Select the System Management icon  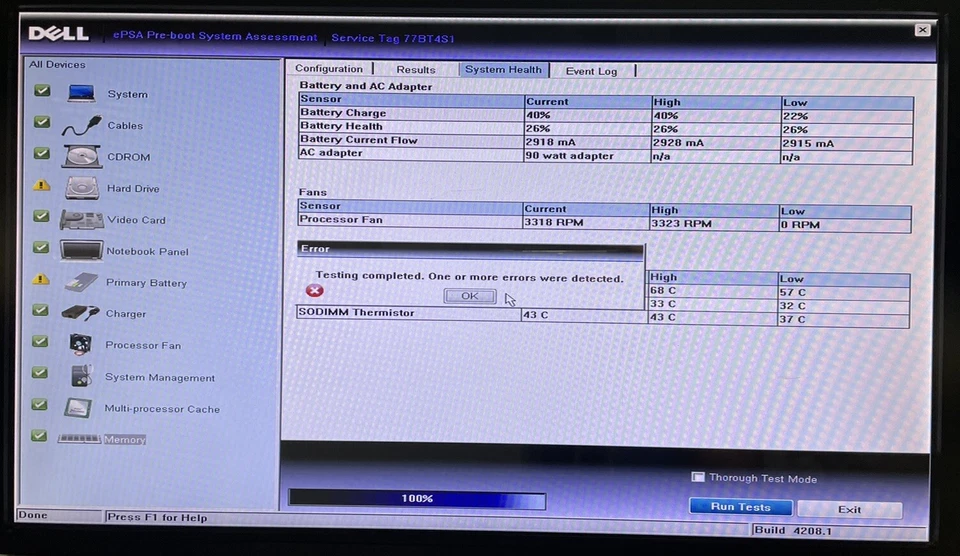(81, 375)
